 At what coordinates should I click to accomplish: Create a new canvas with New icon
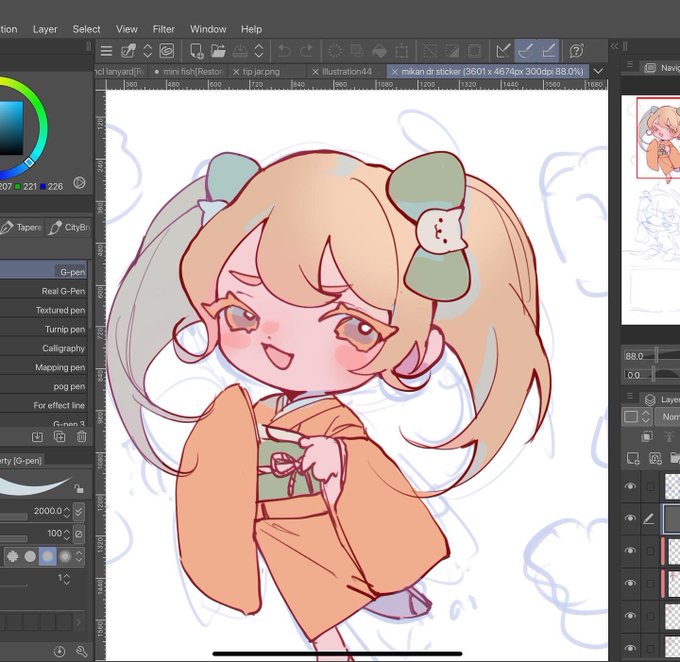[196, 51]
